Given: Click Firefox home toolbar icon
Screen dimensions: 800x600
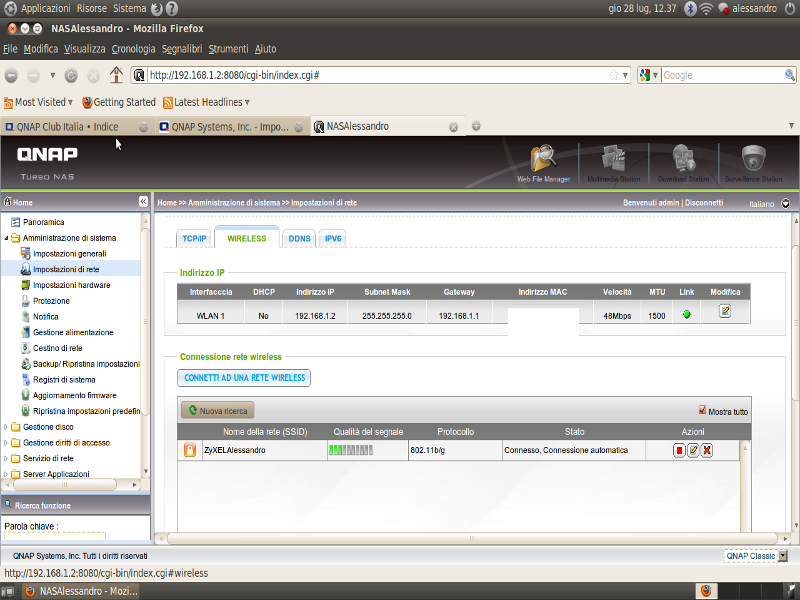Looking at the screenshot, I should pyautogui.click(x=116, y=75).
